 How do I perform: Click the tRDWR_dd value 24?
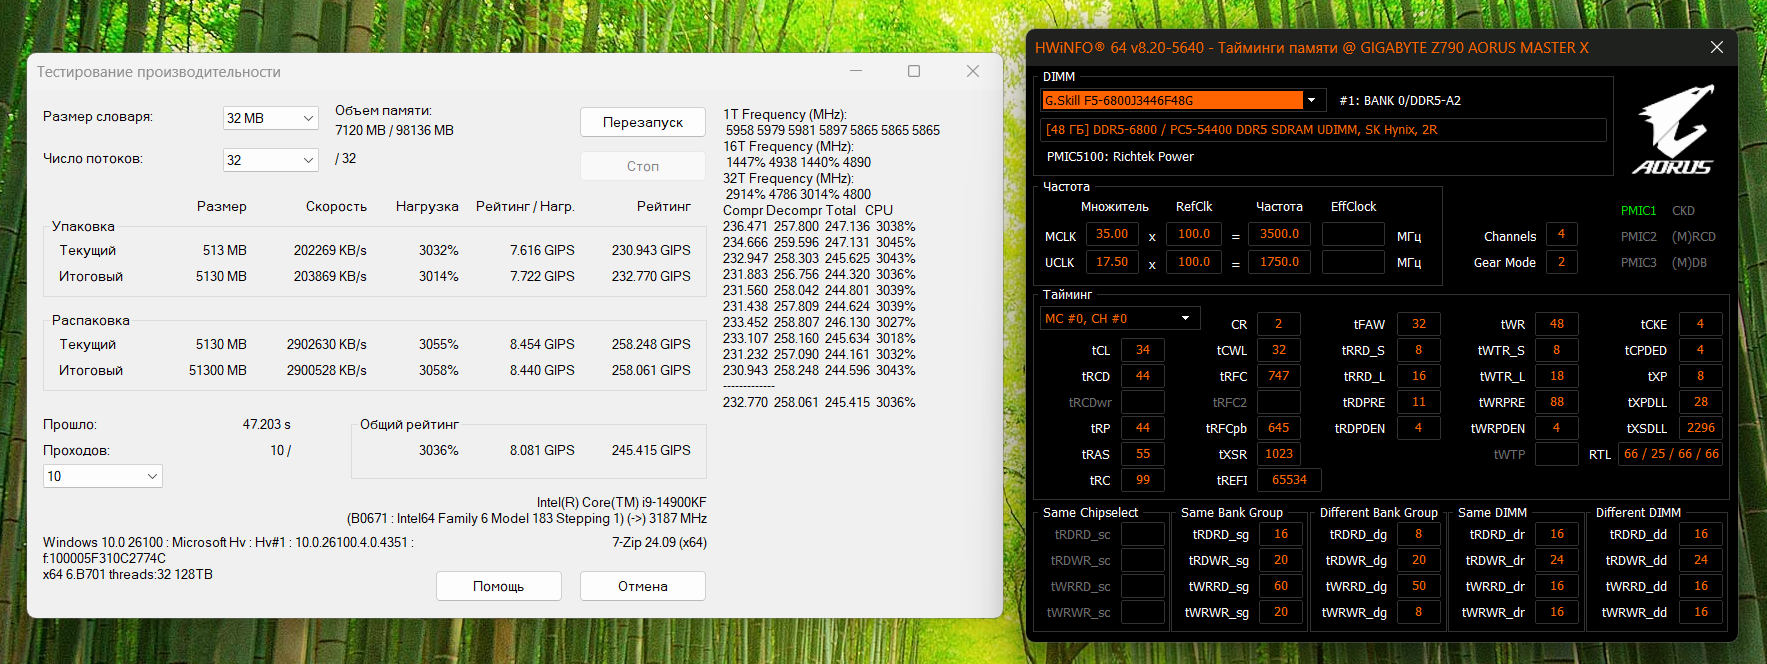pyautogui.click(x=1701, y=560)
